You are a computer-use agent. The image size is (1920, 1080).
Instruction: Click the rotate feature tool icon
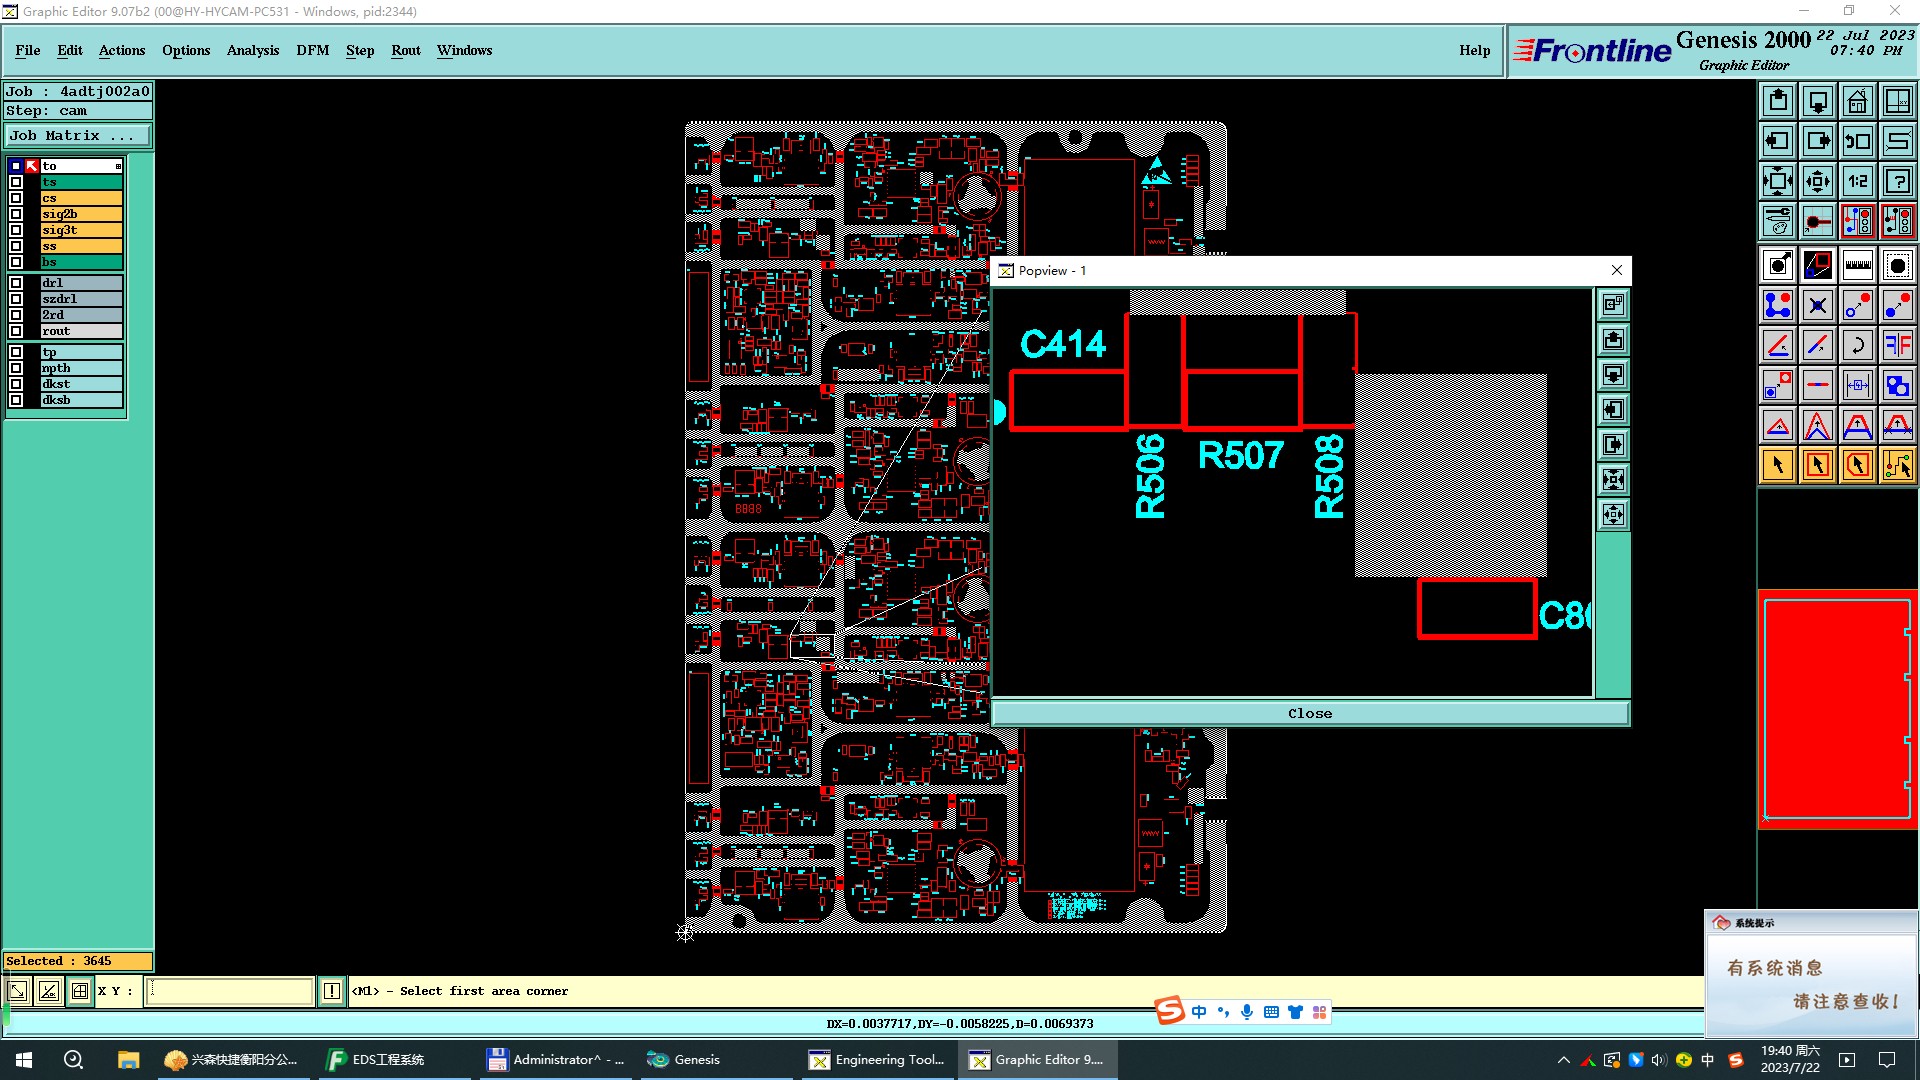1857,345
